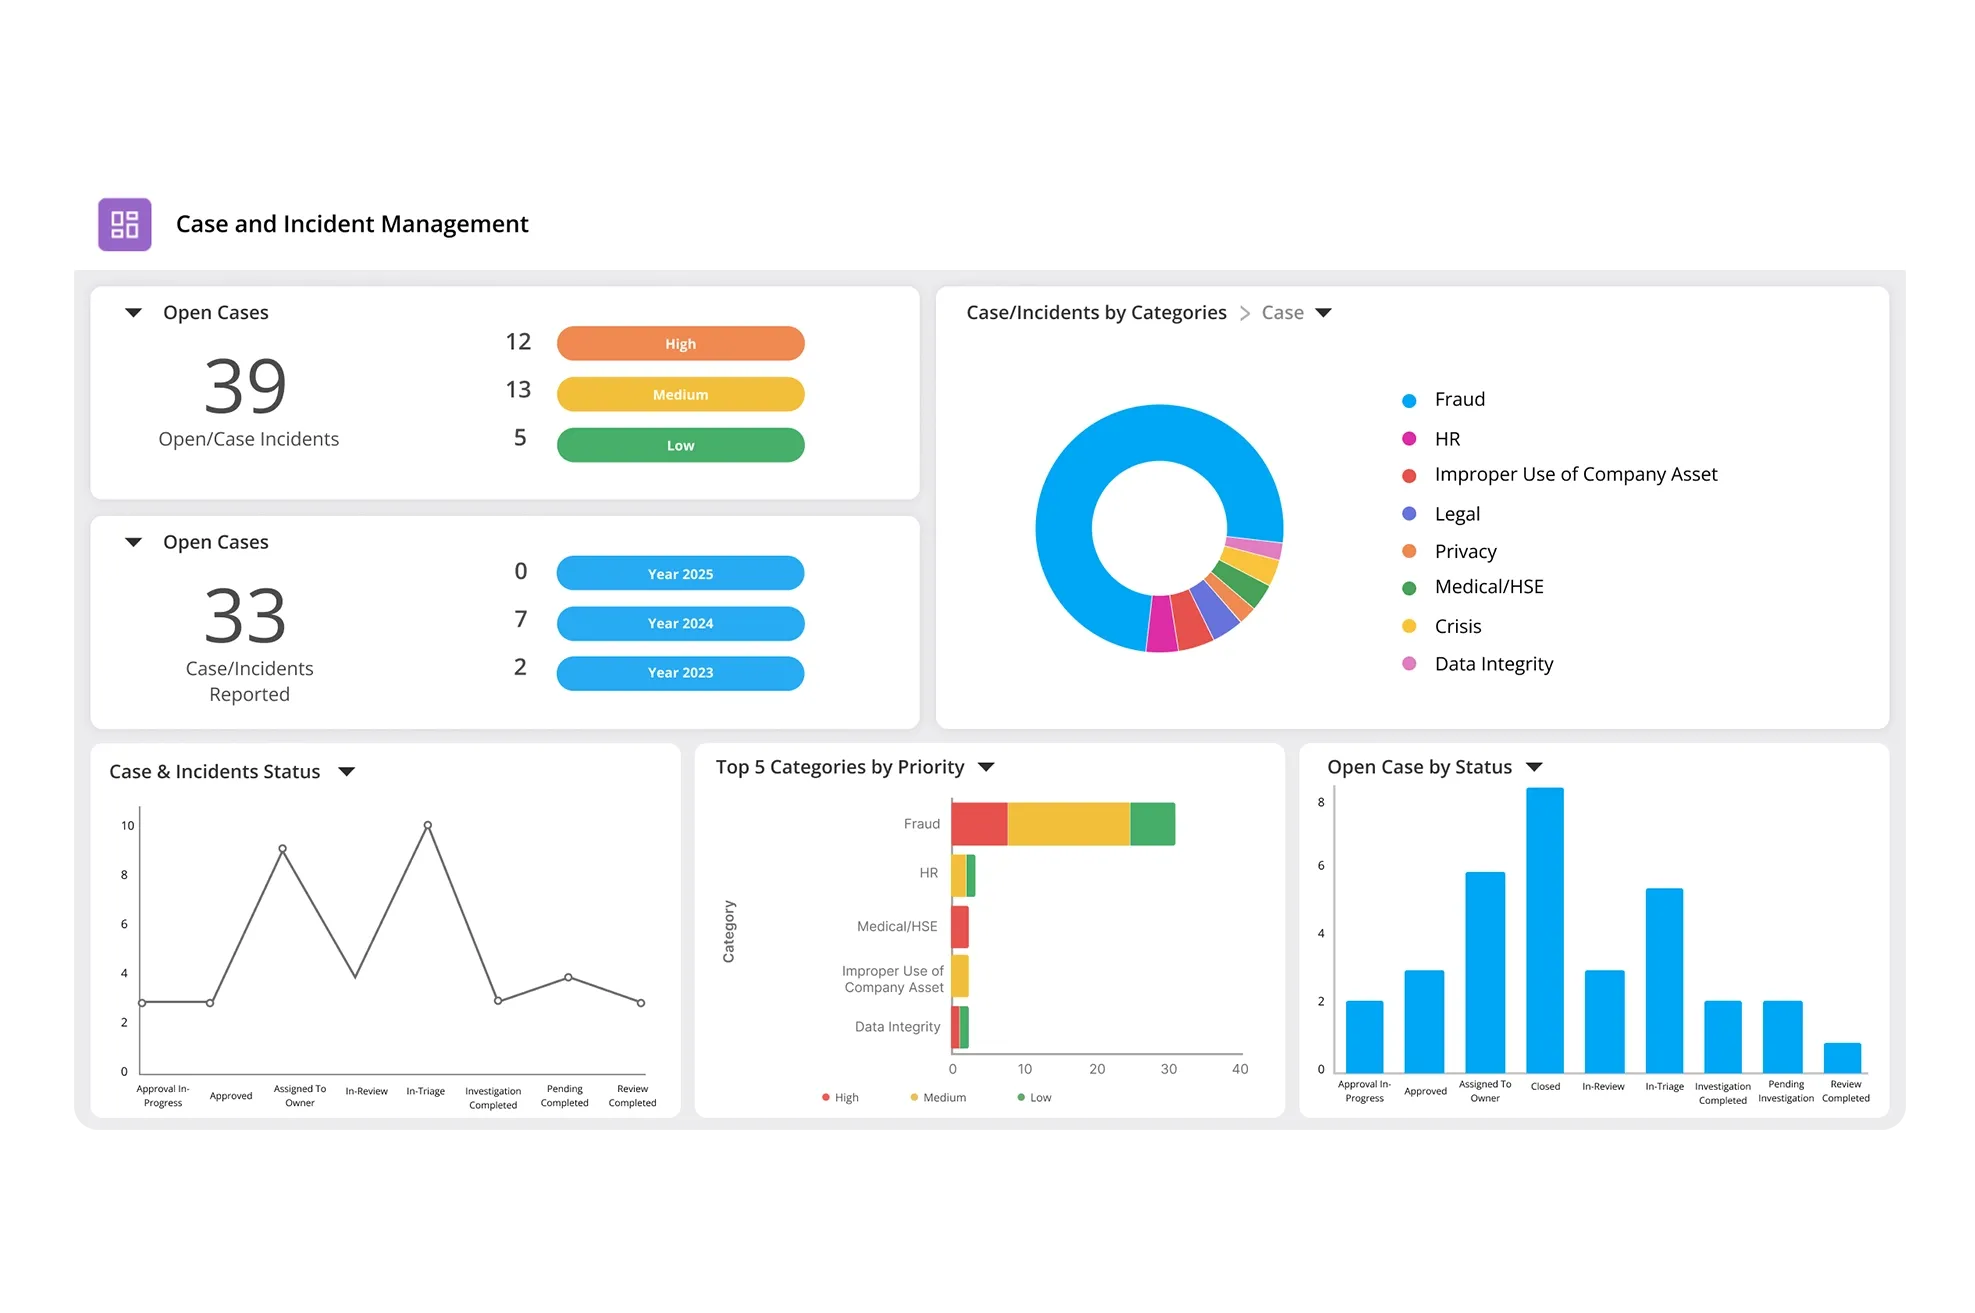This screenshot has height=1313, width=1975.
Task: Collapse the first Open Cases panel arrow
Action: click(133, 313)
